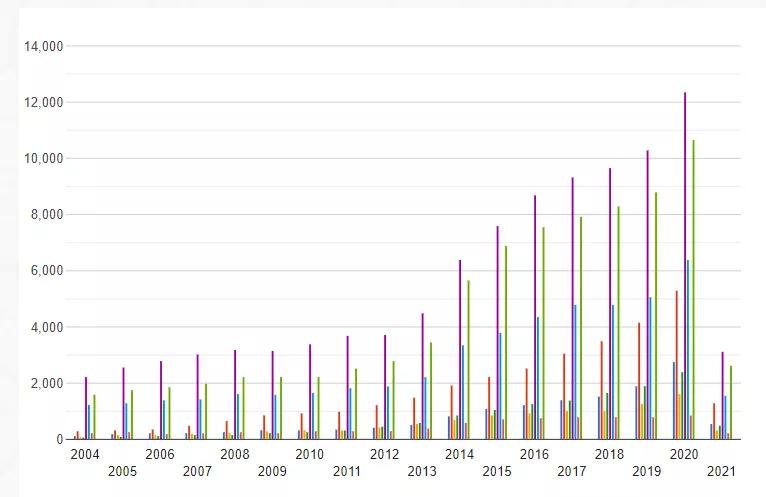Click the 12,000 y-axis value
766x497 pixels.
pyautogui.click(x=44, y=103)
